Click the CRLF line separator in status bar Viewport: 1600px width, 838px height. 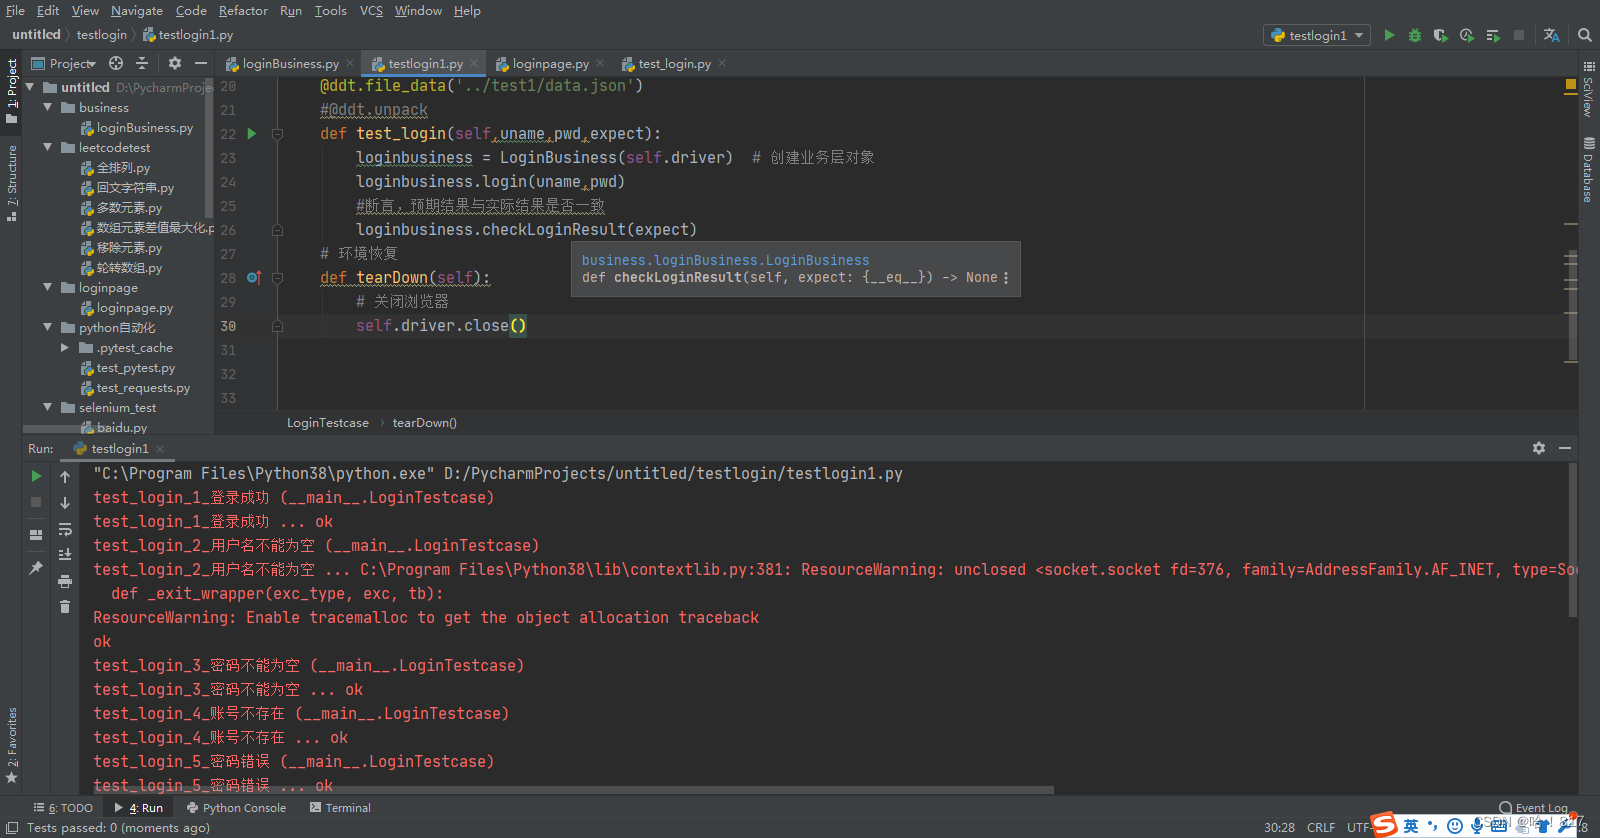[x=1321, y=827]
